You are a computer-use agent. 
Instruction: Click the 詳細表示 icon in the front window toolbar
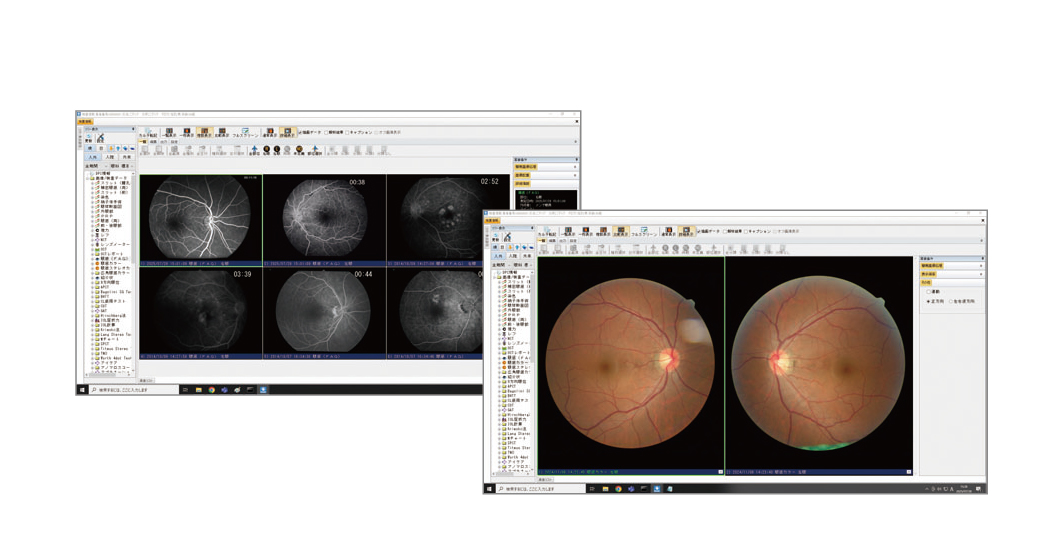687,231
